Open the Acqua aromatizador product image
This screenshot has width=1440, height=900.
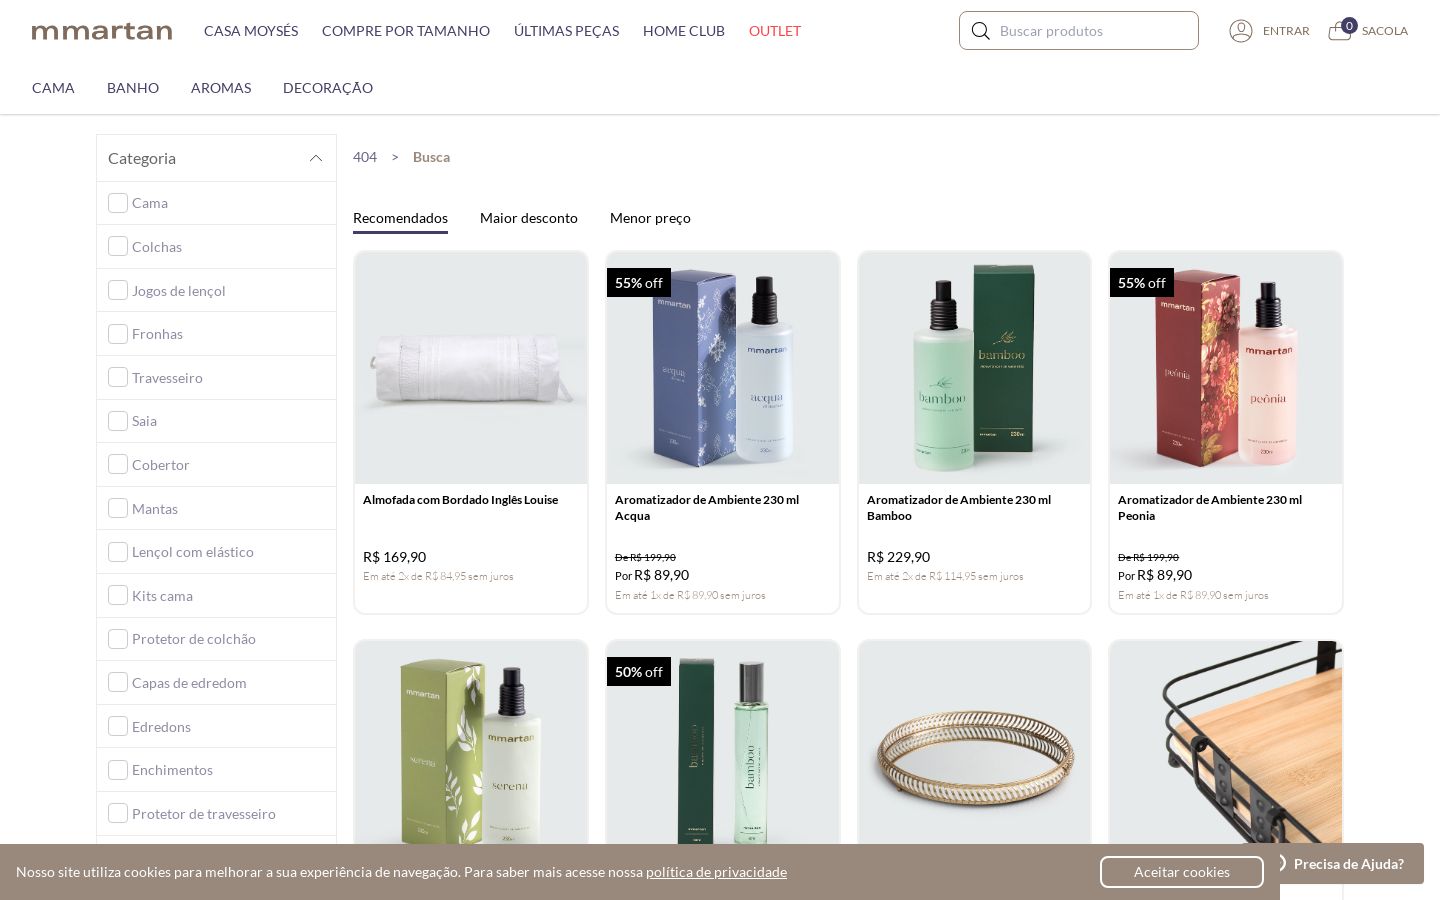pyautogui.click(x=723, y=368)
